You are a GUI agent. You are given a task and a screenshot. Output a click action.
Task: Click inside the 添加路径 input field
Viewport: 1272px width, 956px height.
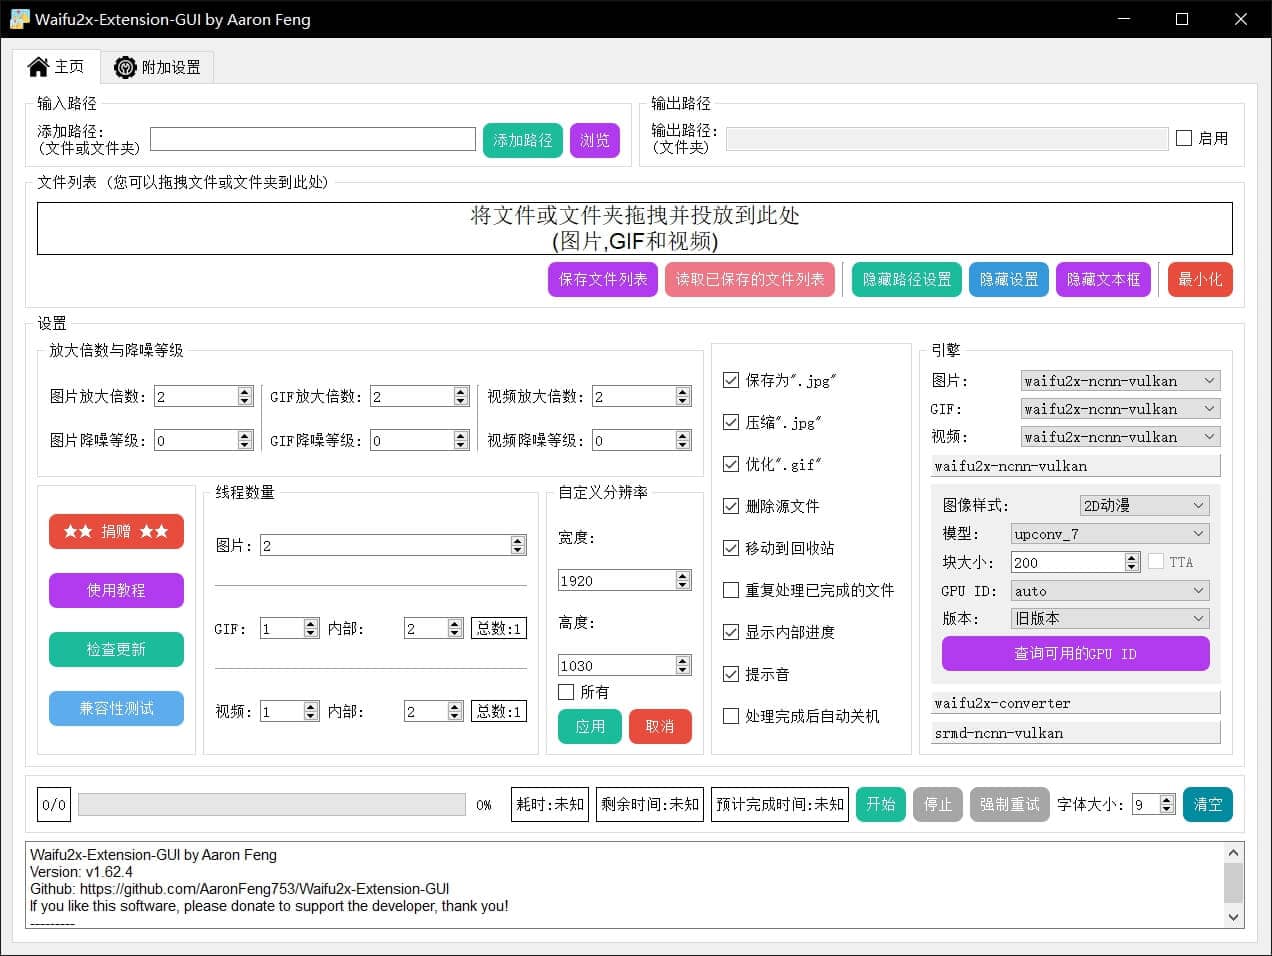click(x=313, y=138)
